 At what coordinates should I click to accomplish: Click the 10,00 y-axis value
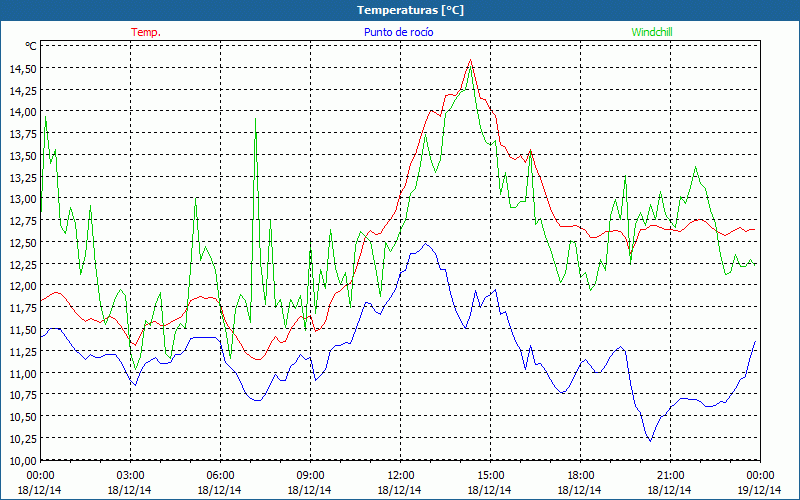click(x=22, y=461)
